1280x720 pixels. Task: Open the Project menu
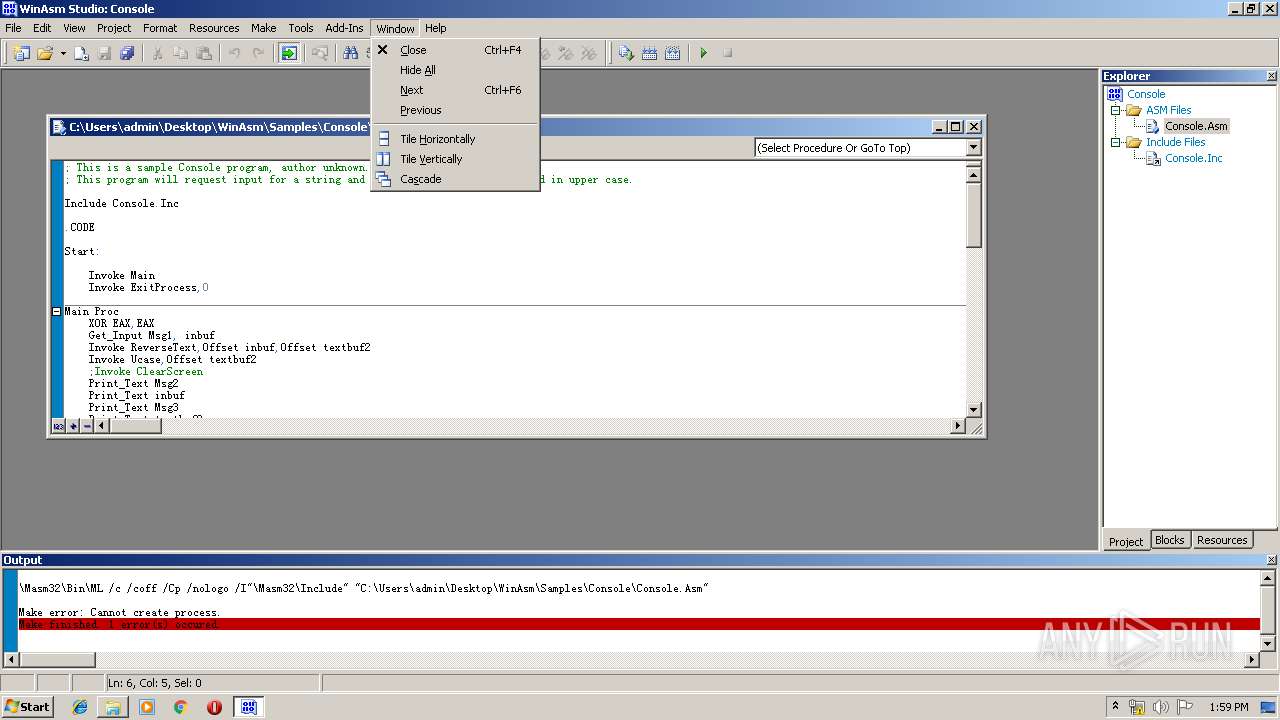pos(114,28)
